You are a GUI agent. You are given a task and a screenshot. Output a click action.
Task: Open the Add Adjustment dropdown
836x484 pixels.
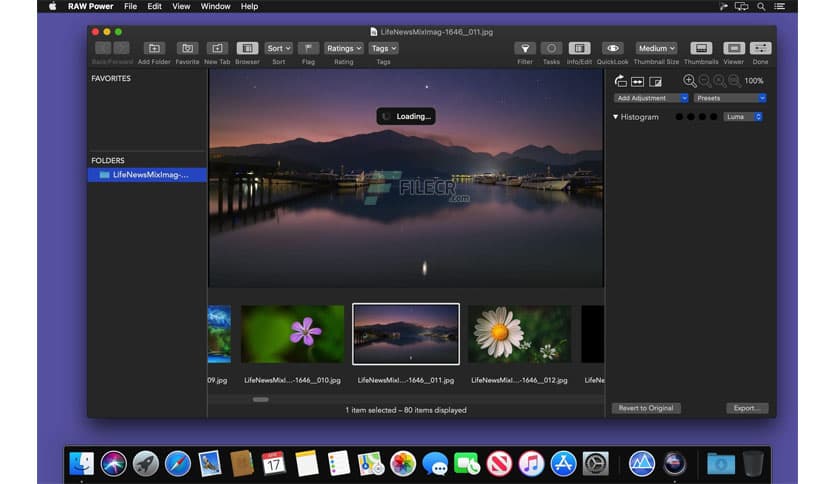tap(651, 98)
